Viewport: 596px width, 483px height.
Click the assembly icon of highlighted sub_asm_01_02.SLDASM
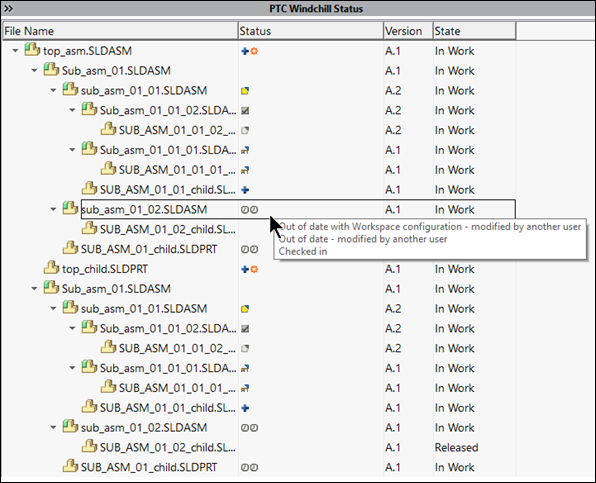pos(70,208)
